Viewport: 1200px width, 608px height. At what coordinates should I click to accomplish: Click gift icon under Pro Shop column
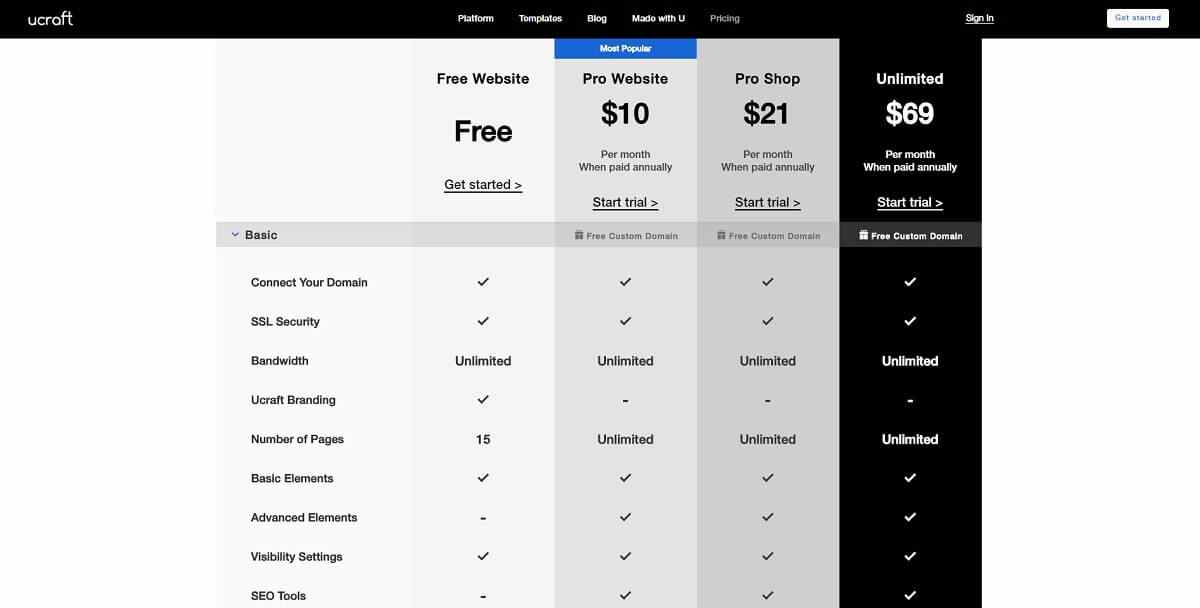pyautogui.click(x=721, y=236)
